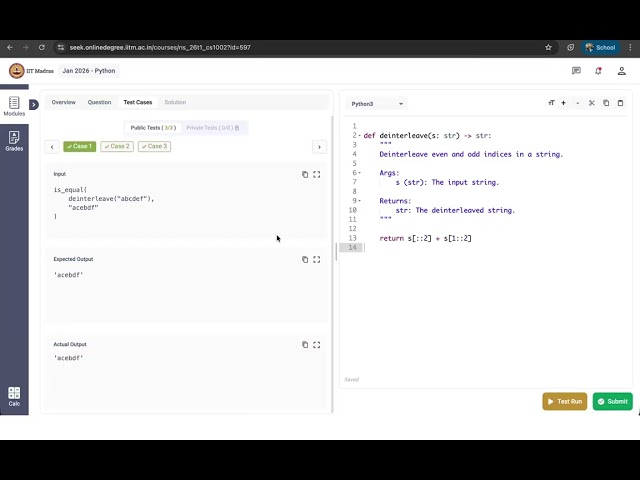Select the Private Tests (0/0) tab
This screenshot has width=640, height=480.
(213, 128)
